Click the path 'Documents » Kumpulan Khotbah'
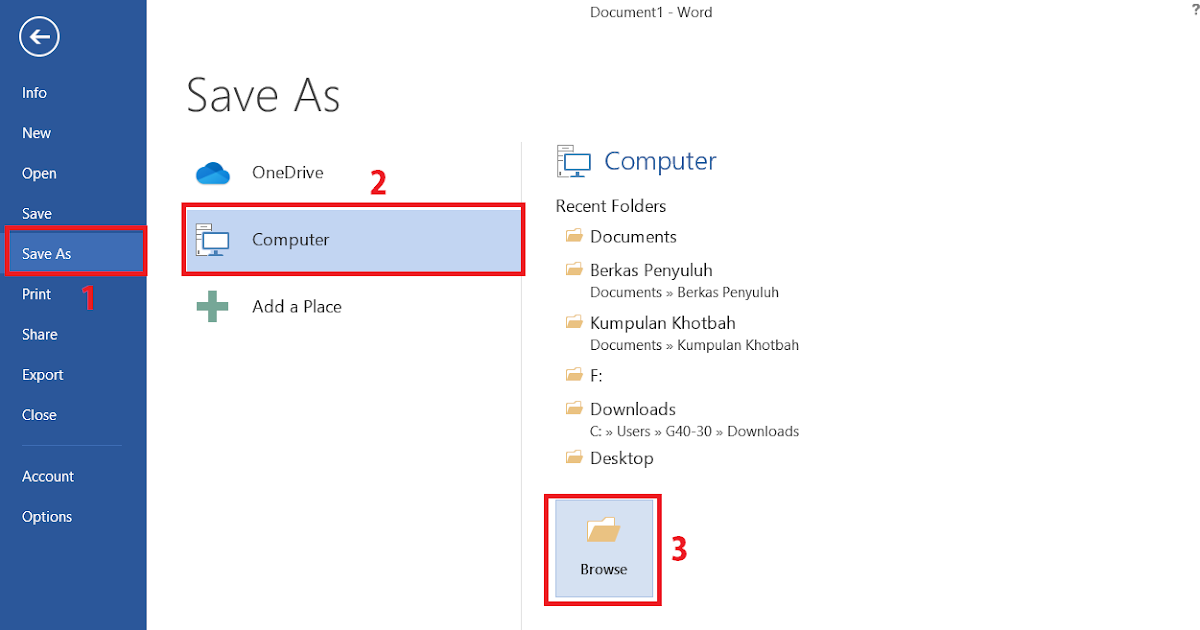This screenshot has width=1200, height=630. pyautogui.click(x=694, y=345)
